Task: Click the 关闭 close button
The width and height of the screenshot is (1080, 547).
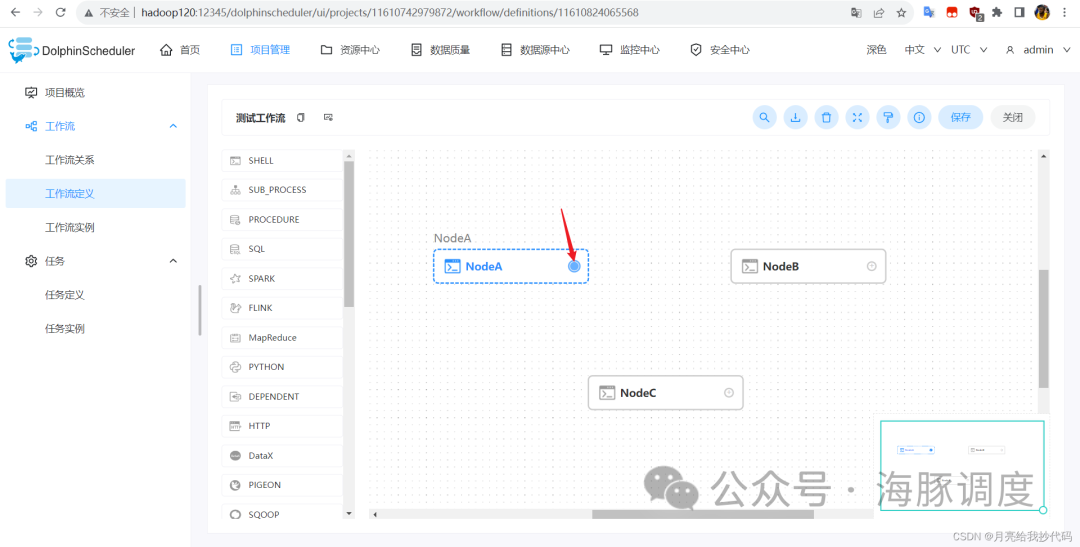Action: click(1012, 117)
